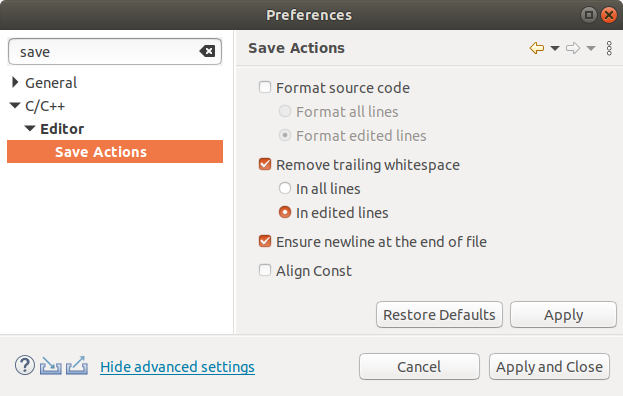
Task: Maximize the Preferences dialog window
Action: (x=589, y=15)
